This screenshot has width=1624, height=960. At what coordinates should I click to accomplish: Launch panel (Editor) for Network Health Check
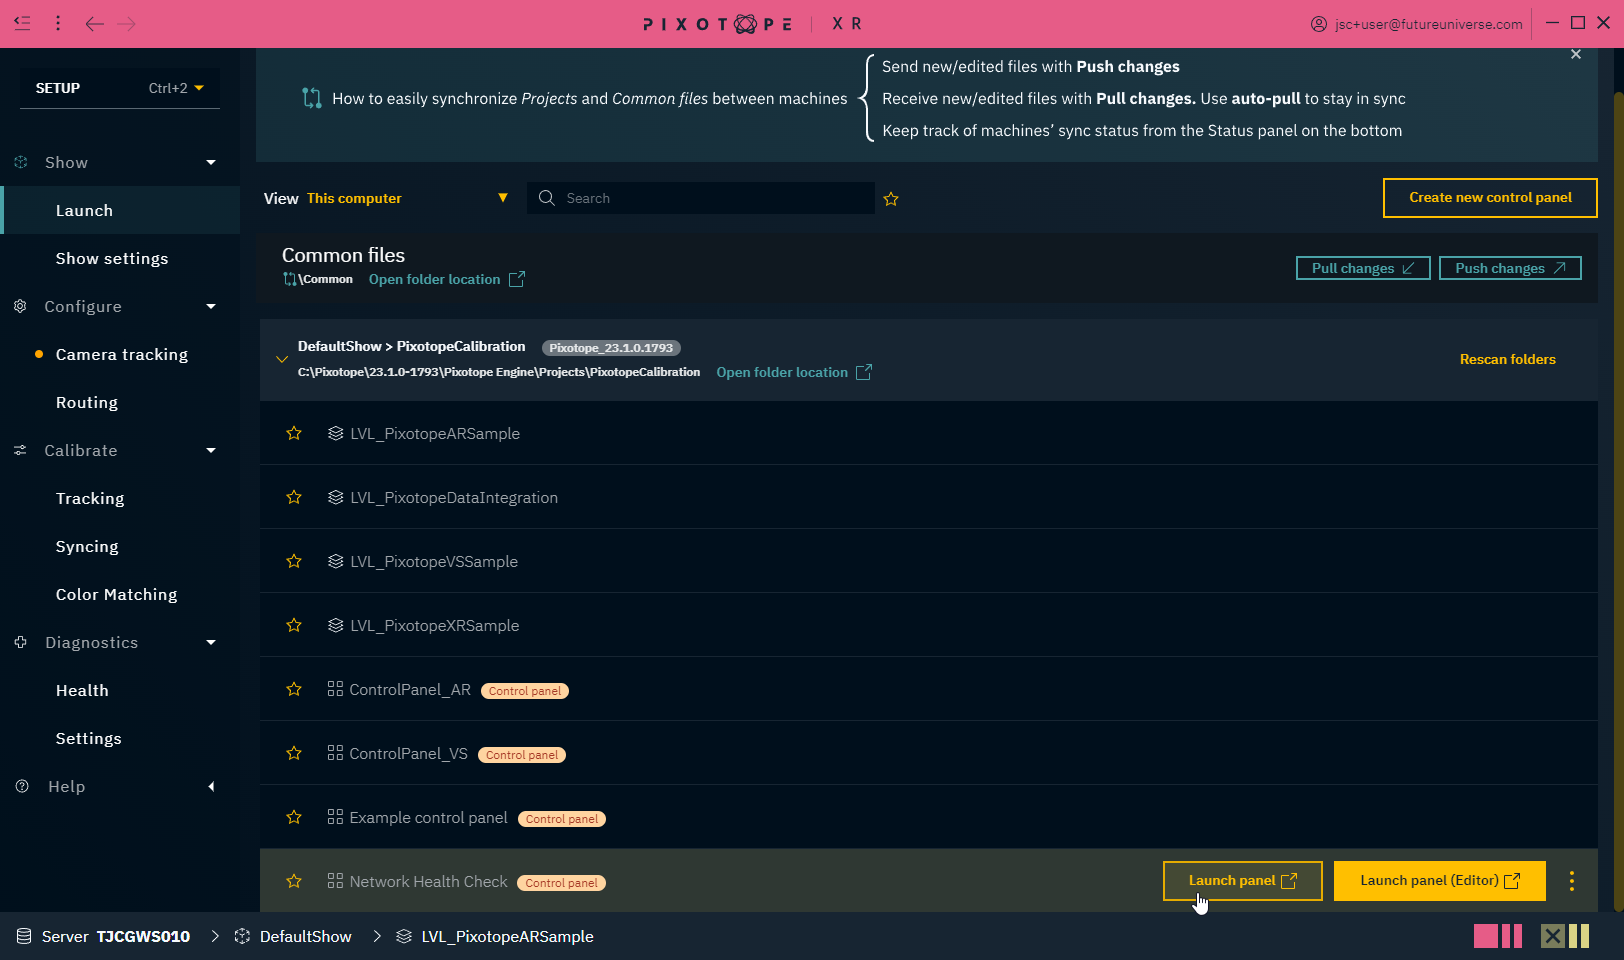click(1439, 881)
